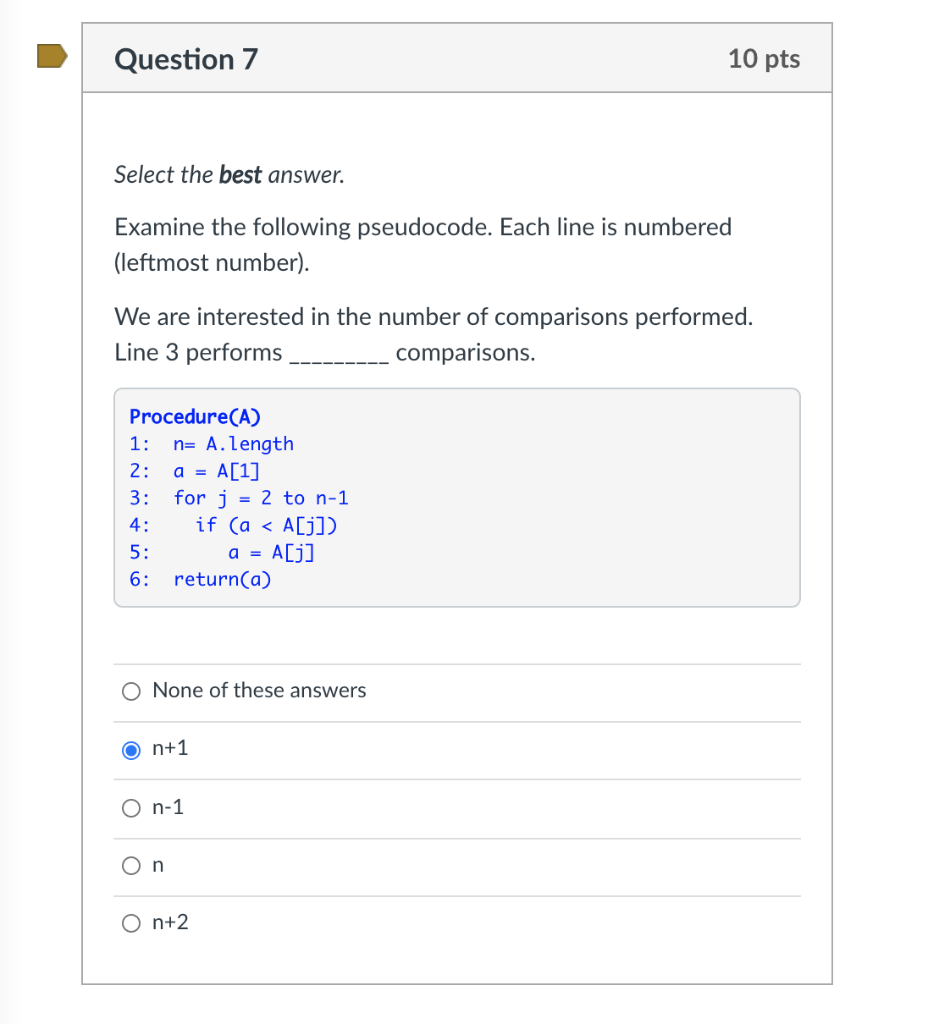Click the "10 pts" label
This screenshot has width=950, height=1024.
pos(764,59)
